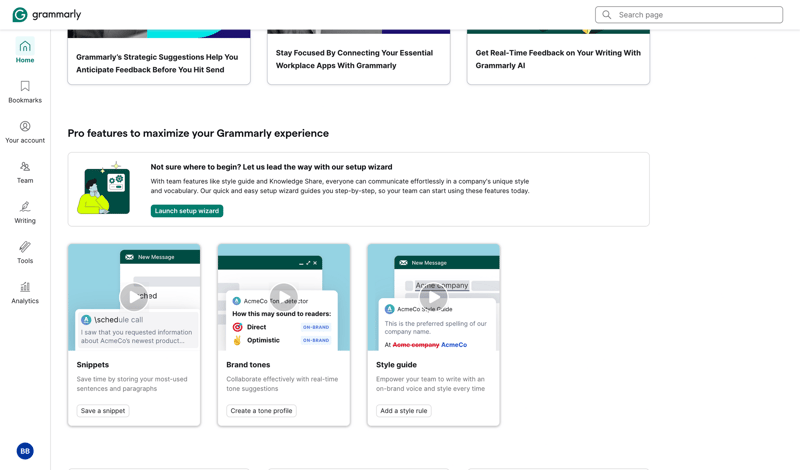Play the Snippets video
Image resolution: width=800 pixels, height=470 pixels.
click(x=134, y=297)
